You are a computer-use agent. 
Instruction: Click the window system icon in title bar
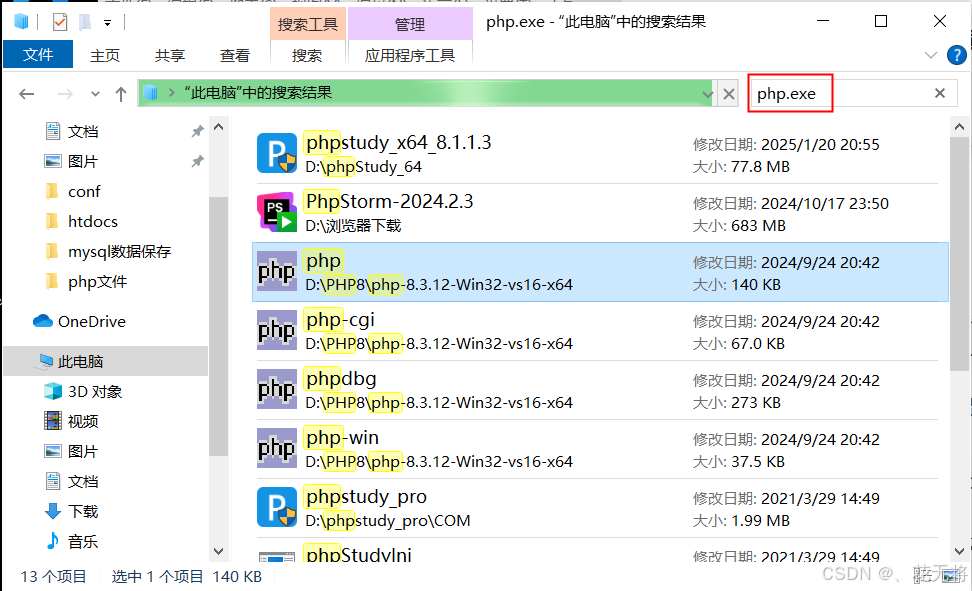click(x=21, y=22)
